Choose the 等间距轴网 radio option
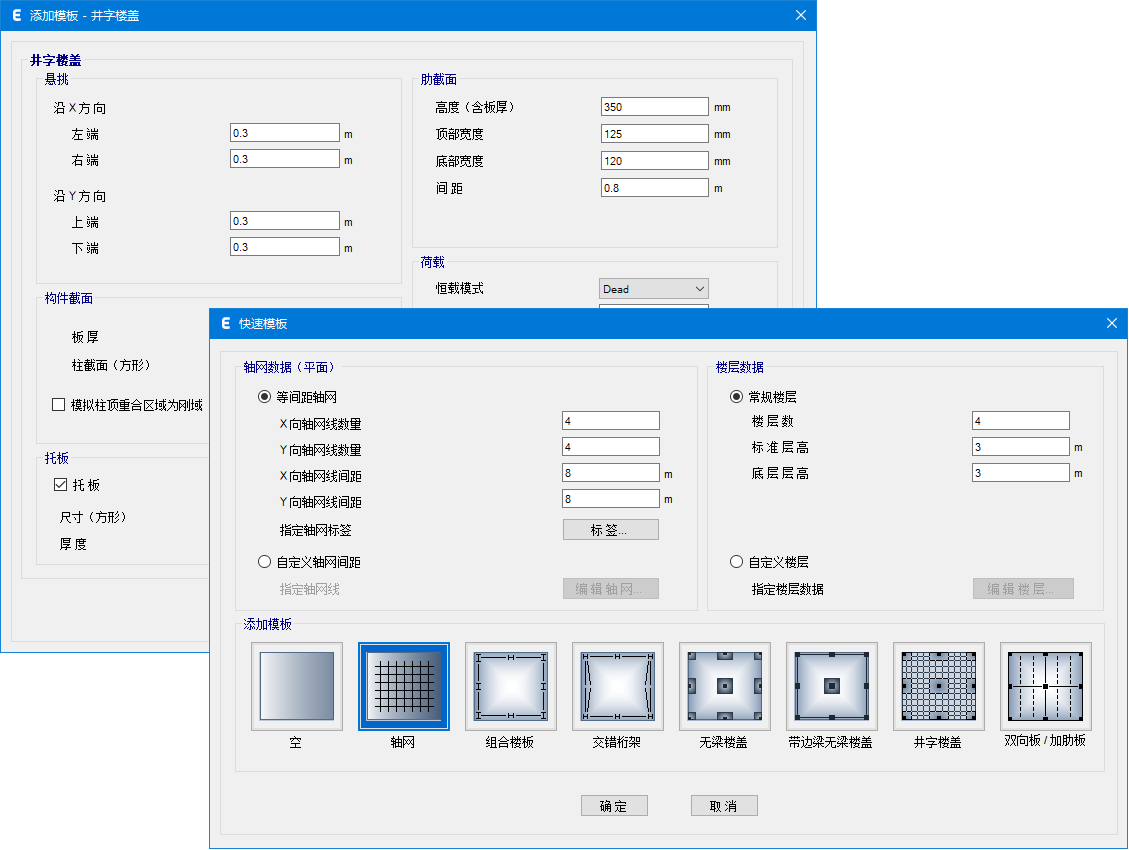 click(265, 397)
